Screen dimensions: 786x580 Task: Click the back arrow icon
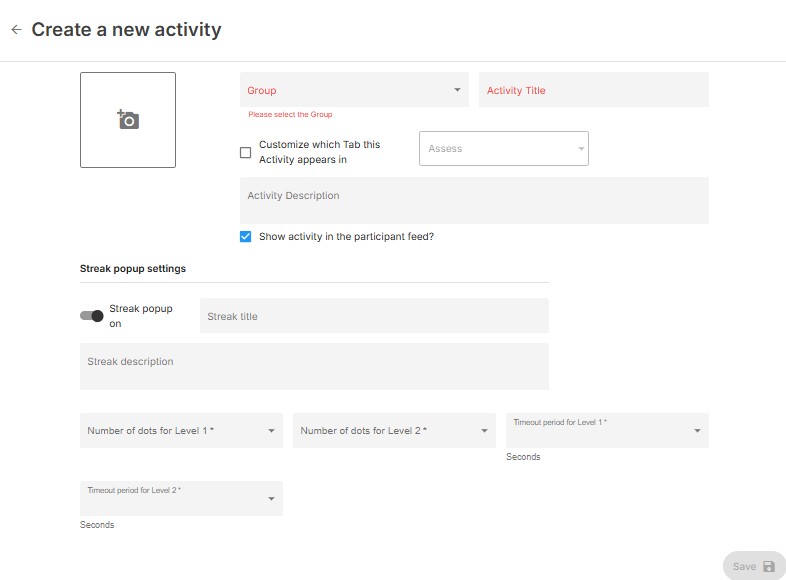pos(16,30)
